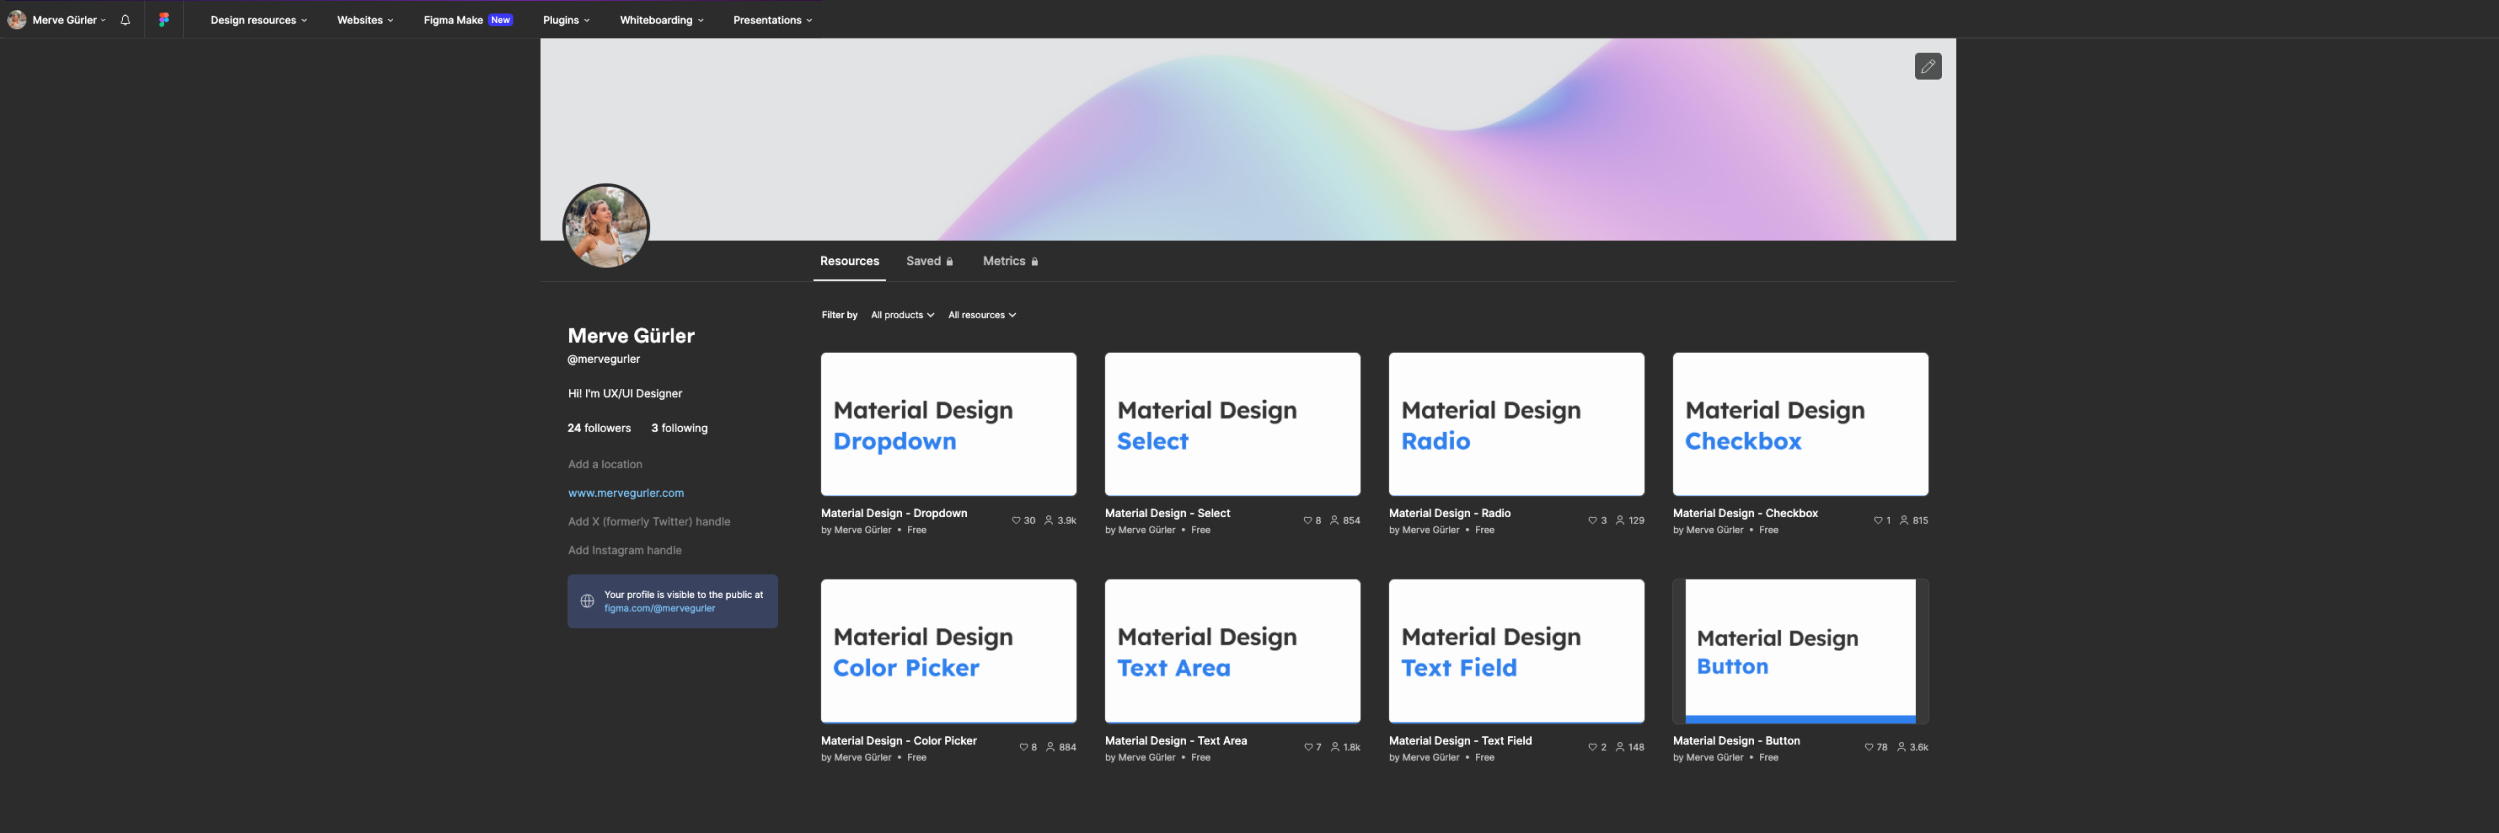
Task: Expand the All products filter
Action: [902, 315]
